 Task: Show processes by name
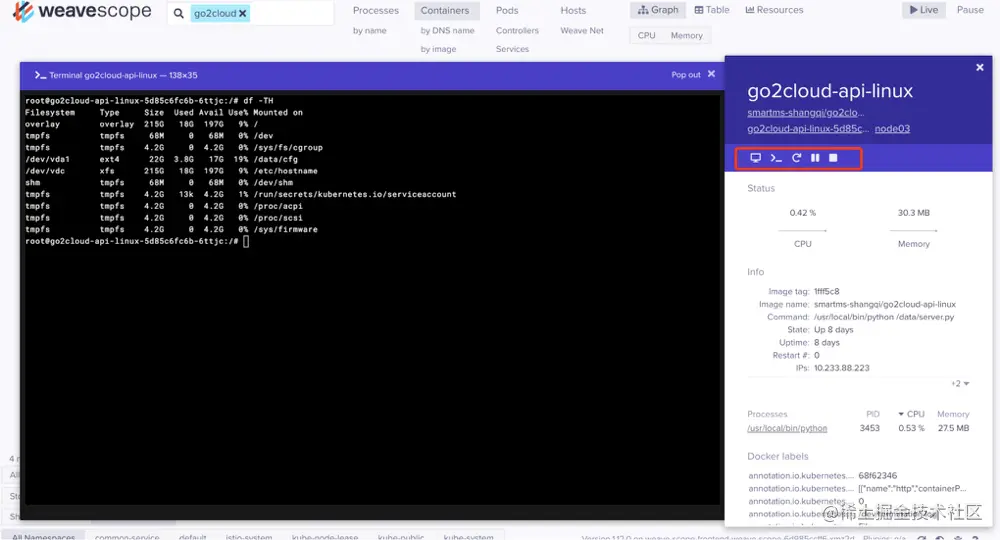tap(369, 31)
